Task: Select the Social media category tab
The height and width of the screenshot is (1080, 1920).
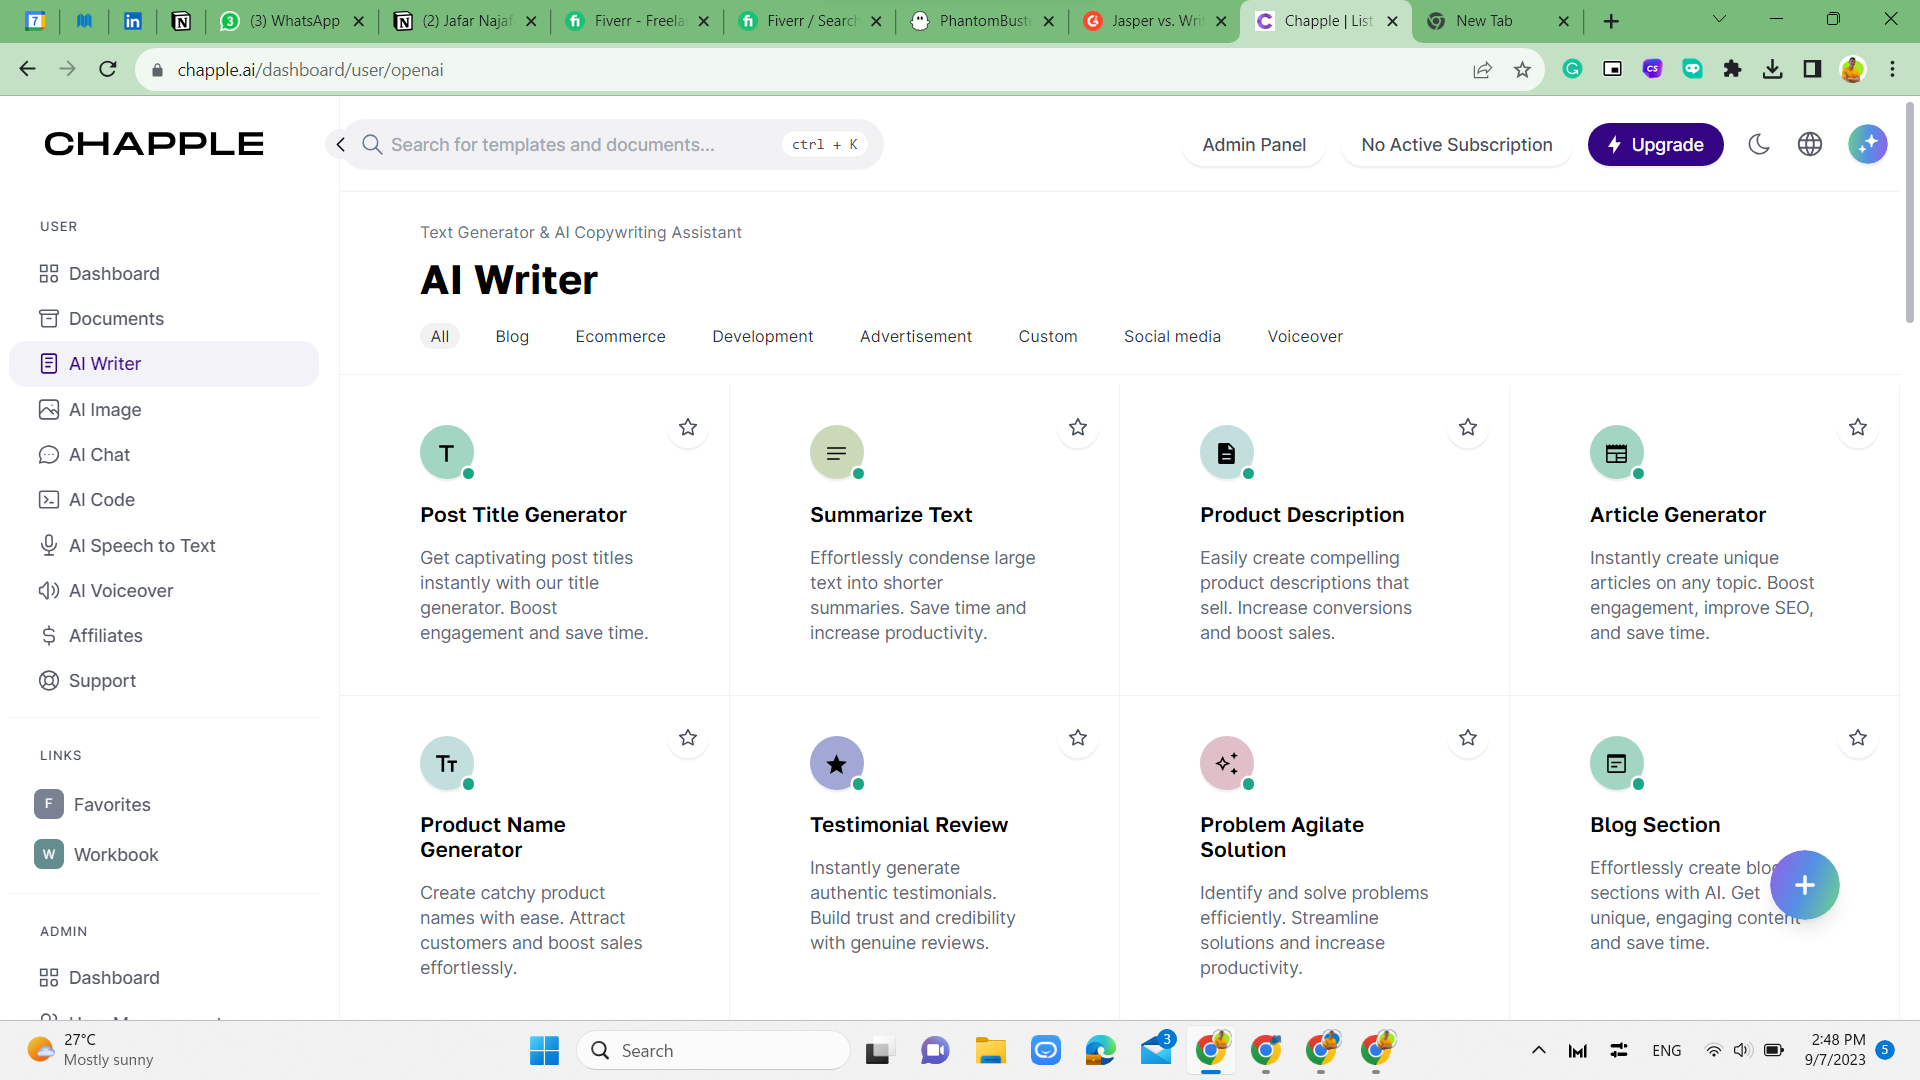Action: tap(1172, 336)
